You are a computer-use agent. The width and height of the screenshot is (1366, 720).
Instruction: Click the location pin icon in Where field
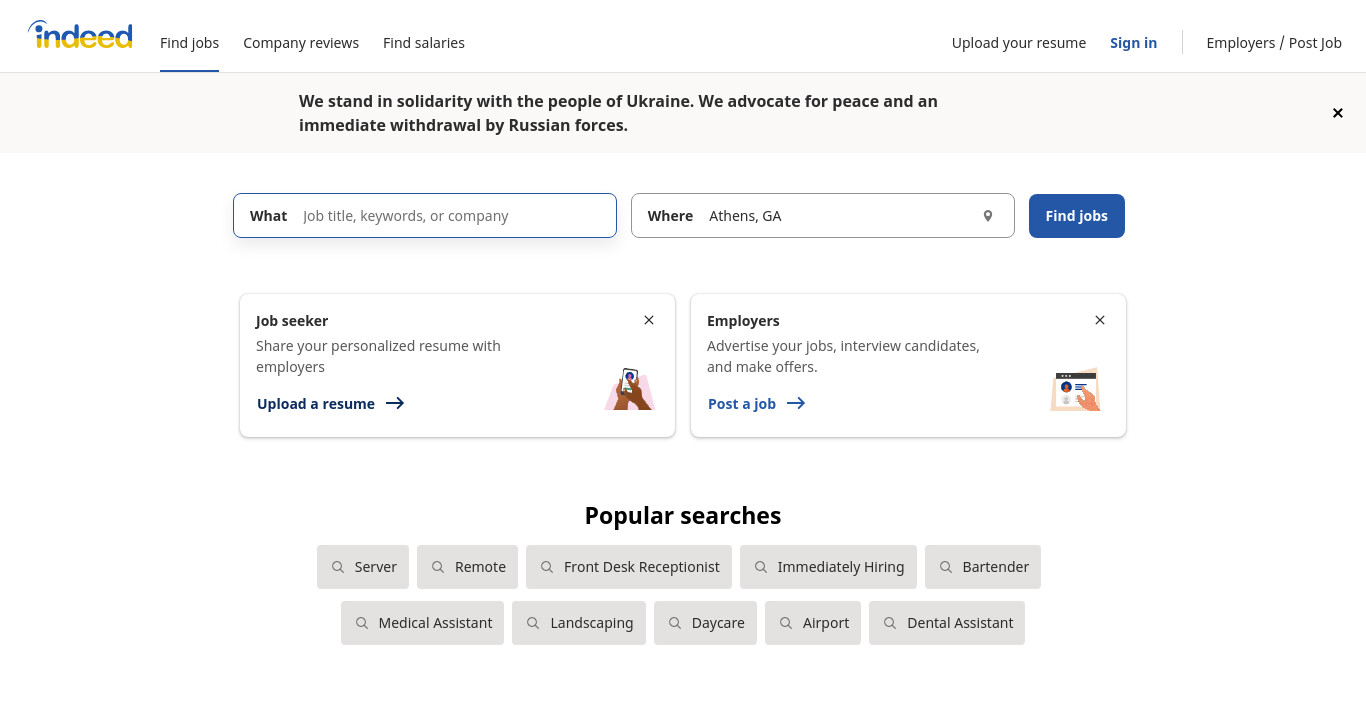tap(988, 216)
